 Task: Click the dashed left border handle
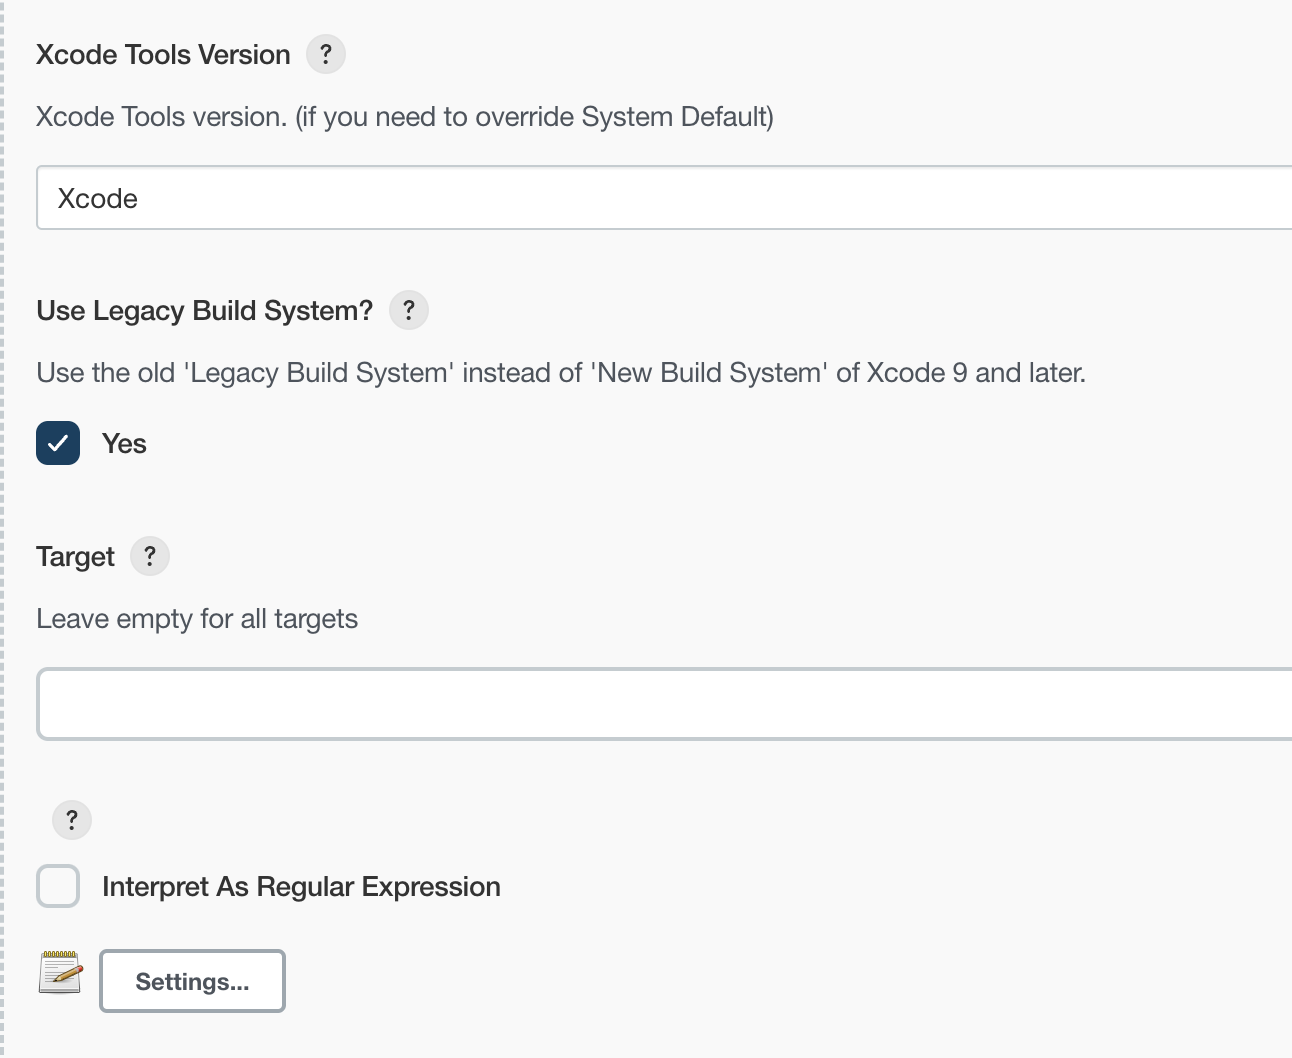pos(3,528)
